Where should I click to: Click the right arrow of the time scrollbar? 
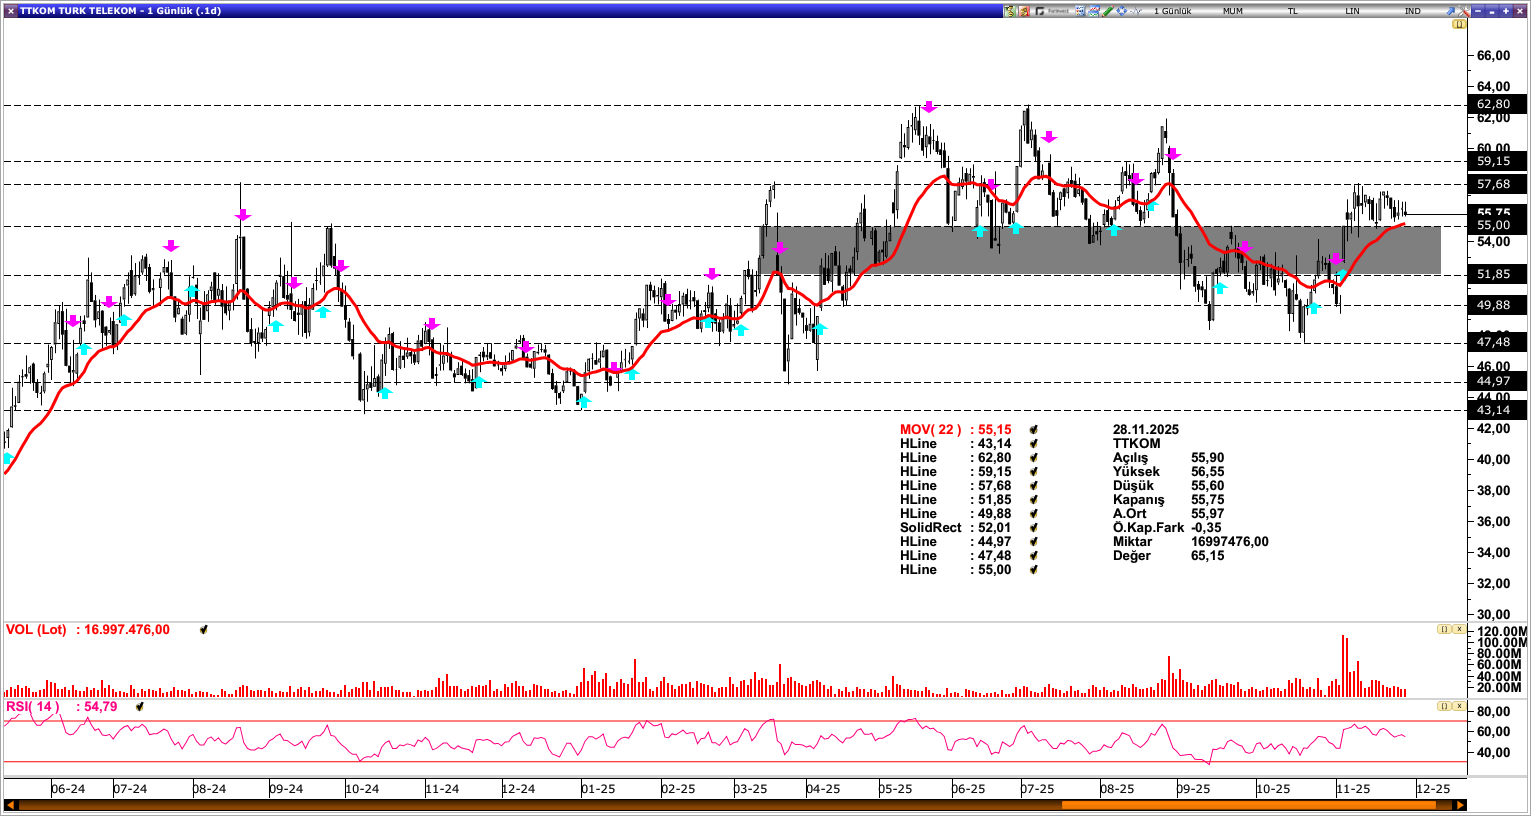(x=1460, y=805)
